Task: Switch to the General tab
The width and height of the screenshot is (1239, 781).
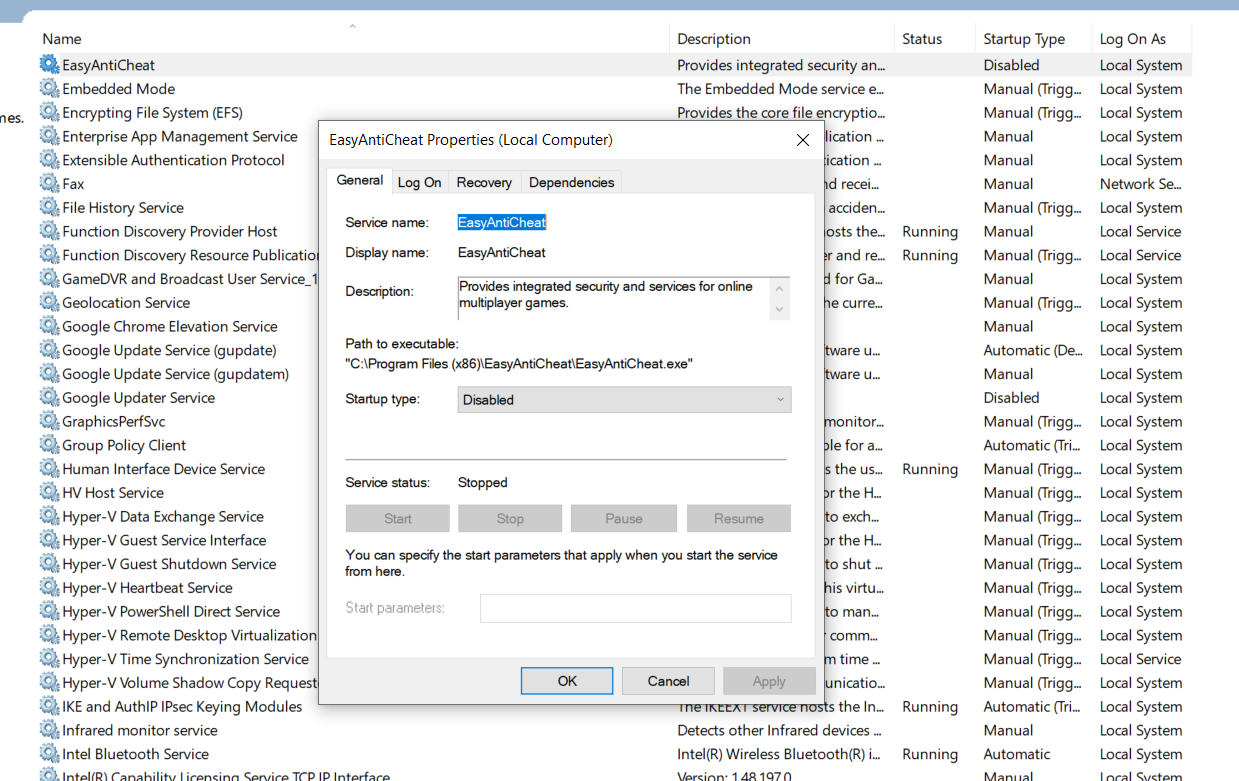Action: (x=359, y=180)
